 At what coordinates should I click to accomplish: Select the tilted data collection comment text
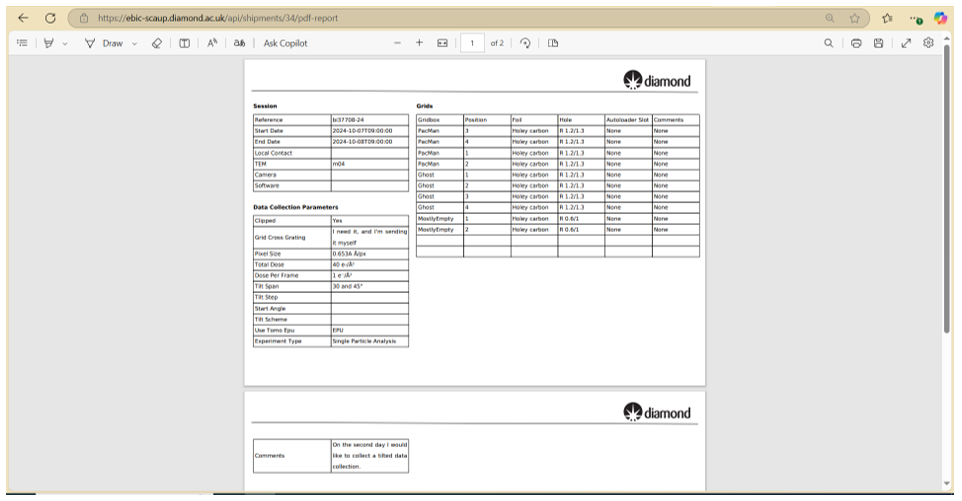[x=370, y=456]
